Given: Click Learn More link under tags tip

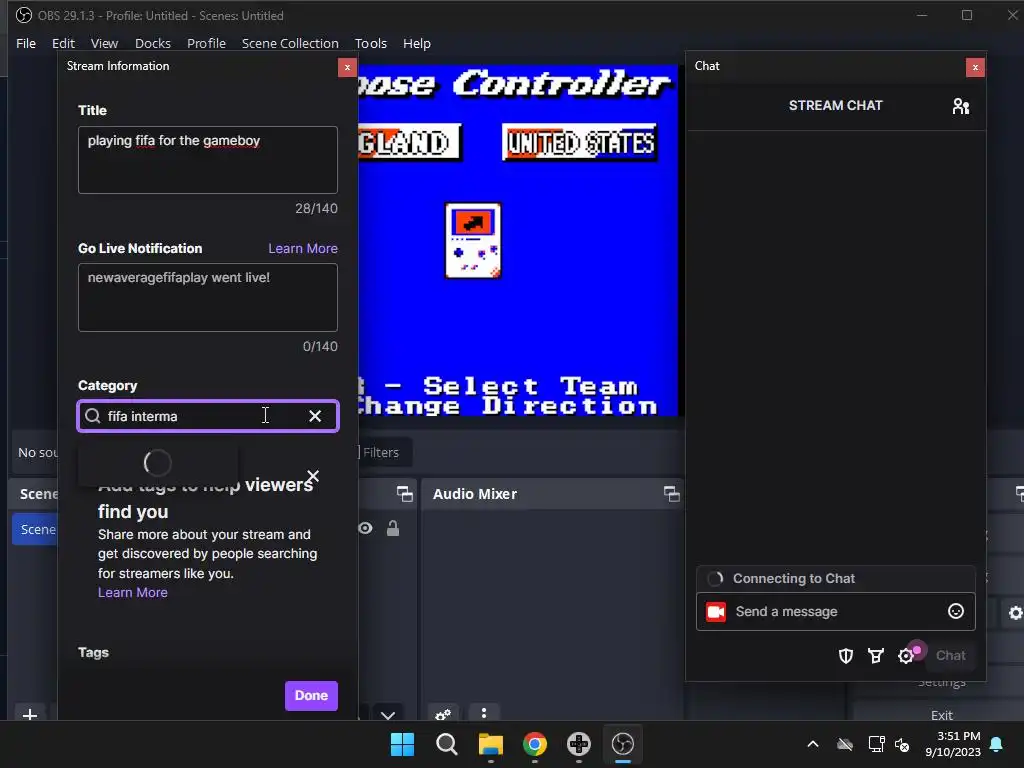Looking at the screenshot, I should pyautogui.click(x=133, y=593).
